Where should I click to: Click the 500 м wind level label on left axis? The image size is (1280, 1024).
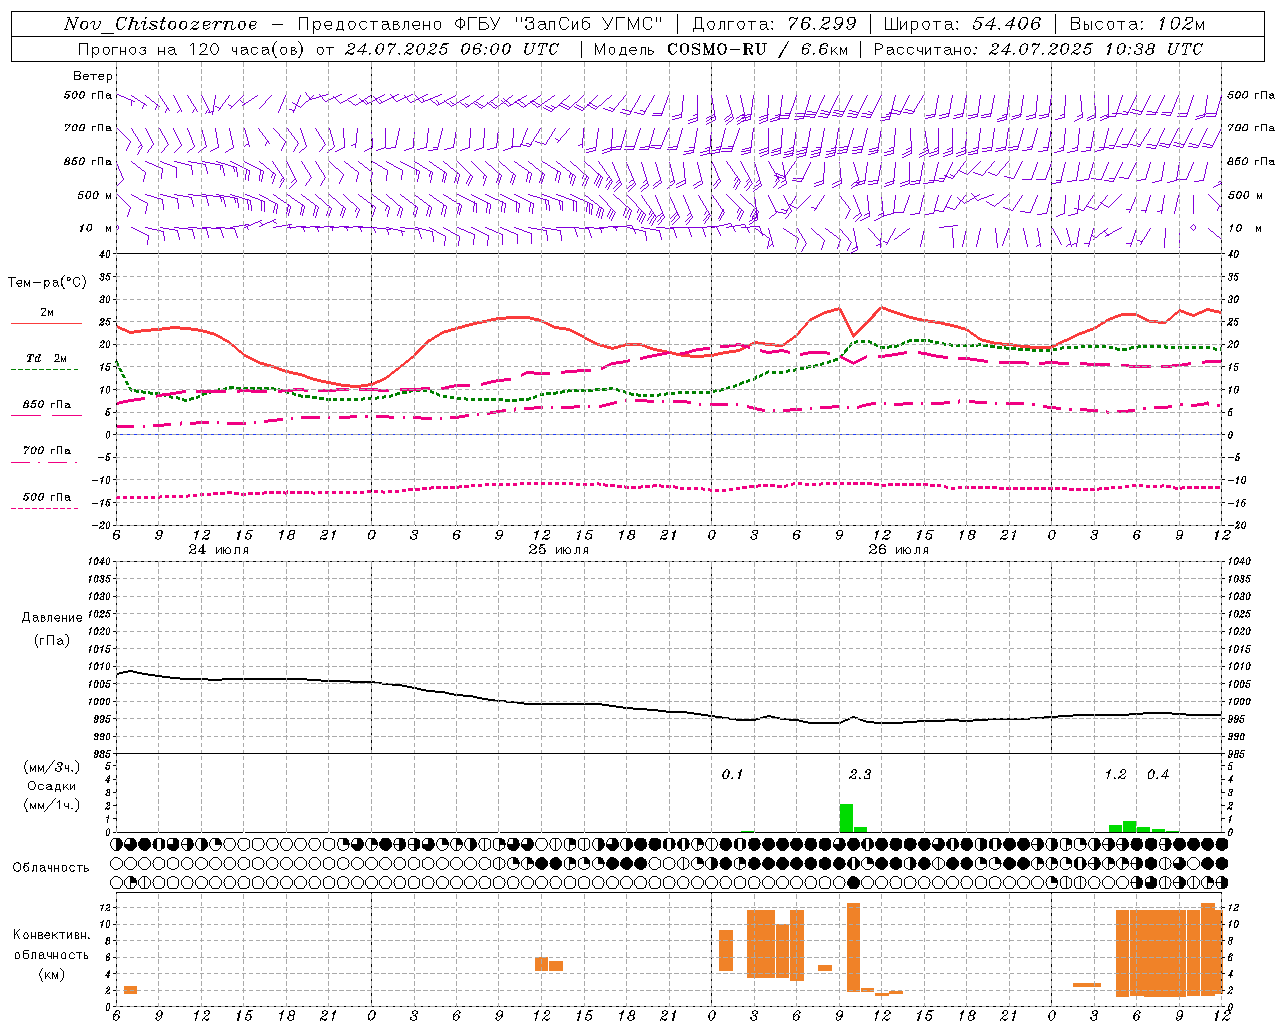[95, 195]
